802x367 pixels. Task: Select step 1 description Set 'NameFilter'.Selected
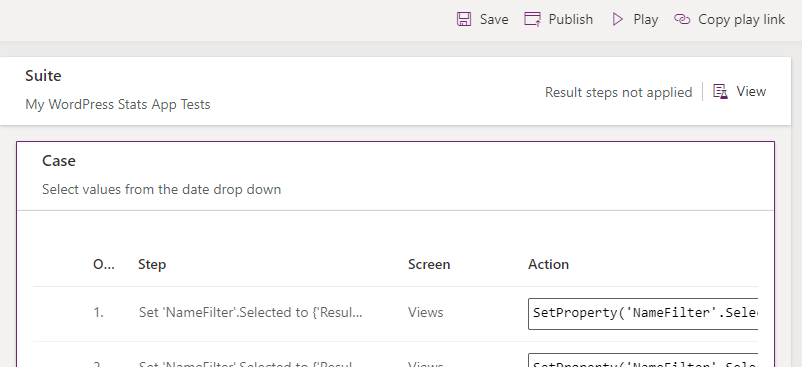click(x=251, y=312)
